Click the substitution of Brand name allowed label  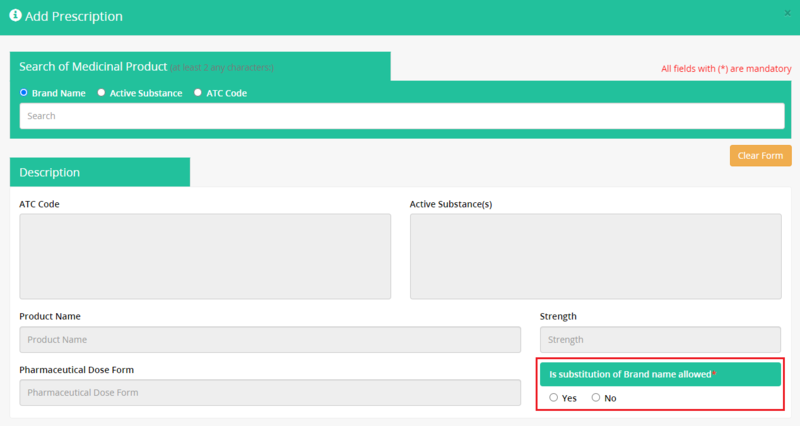click(x=631, y=374)
